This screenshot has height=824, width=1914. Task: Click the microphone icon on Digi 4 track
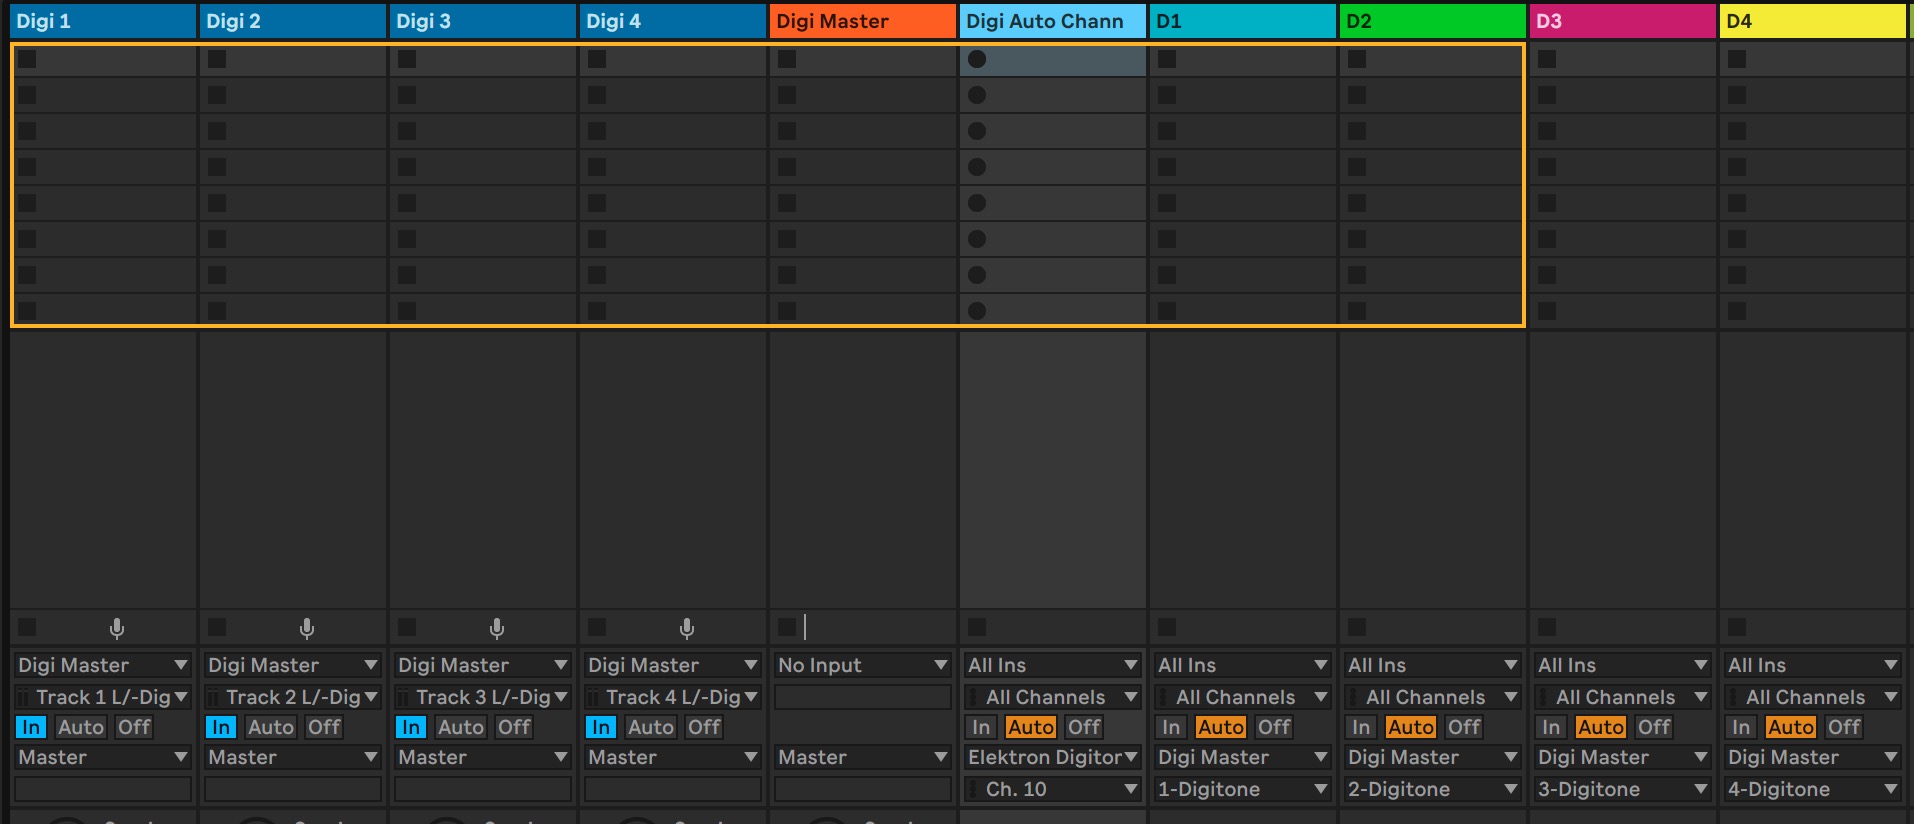click(x=687, y=628)
